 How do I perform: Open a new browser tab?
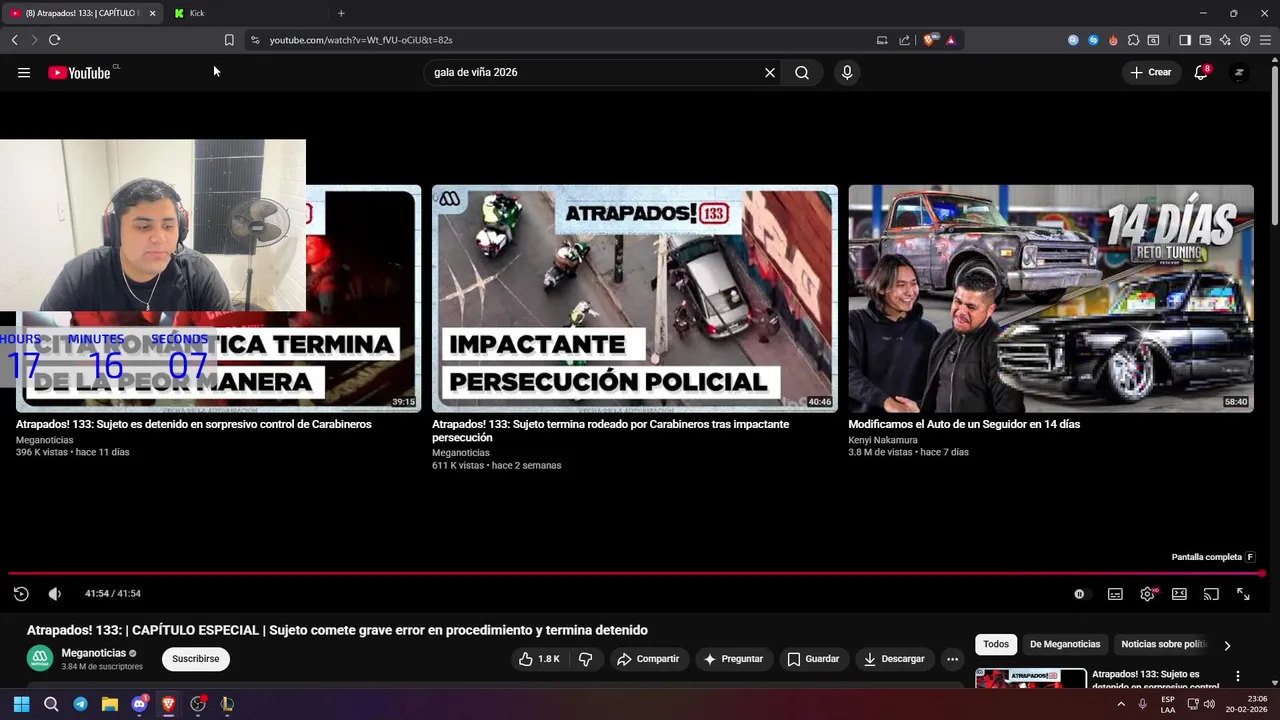pyautogui.click(x=341, y=13)
